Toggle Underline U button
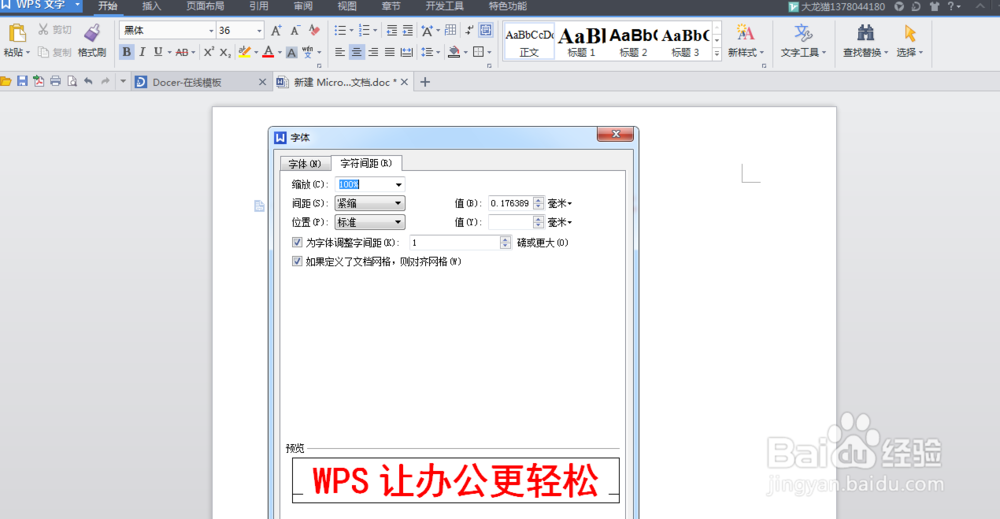The height and width of the screenshot is (519, 1000). [158, 52]
